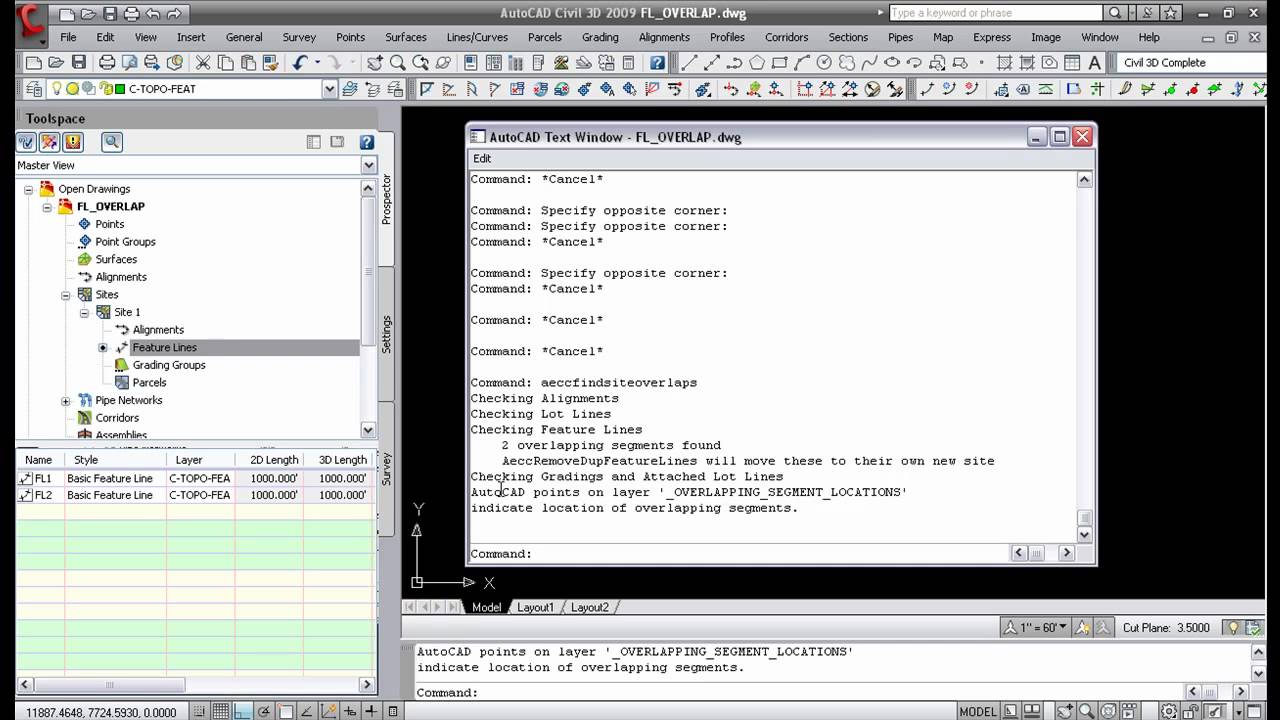This screenshot has height=720, width=1280.
Task: Insert a Table with the table icon
Action: 1072,62
